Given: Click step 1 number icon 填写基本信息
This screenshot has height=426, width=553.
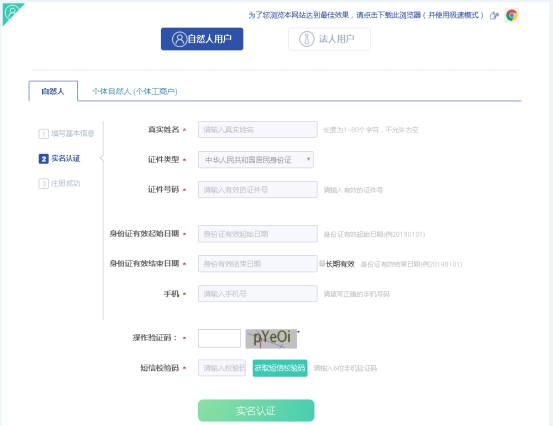Looking at the screenshot, I should click(43, 134).
